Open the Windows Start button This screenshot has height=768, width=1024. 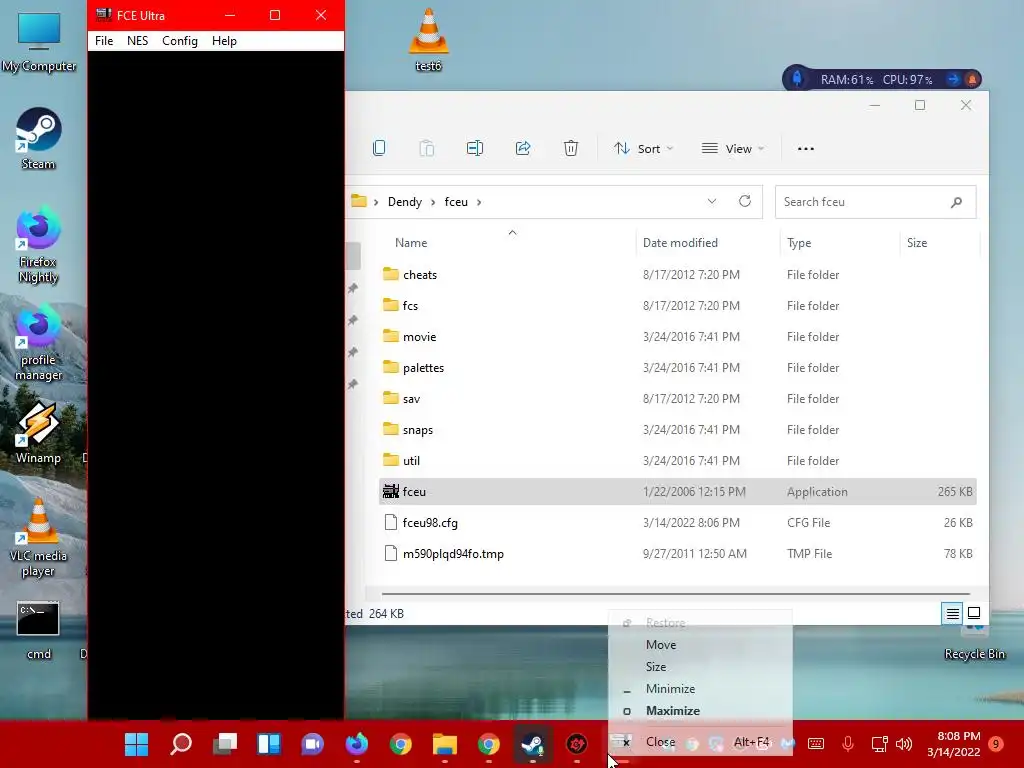tap(136, 744)
